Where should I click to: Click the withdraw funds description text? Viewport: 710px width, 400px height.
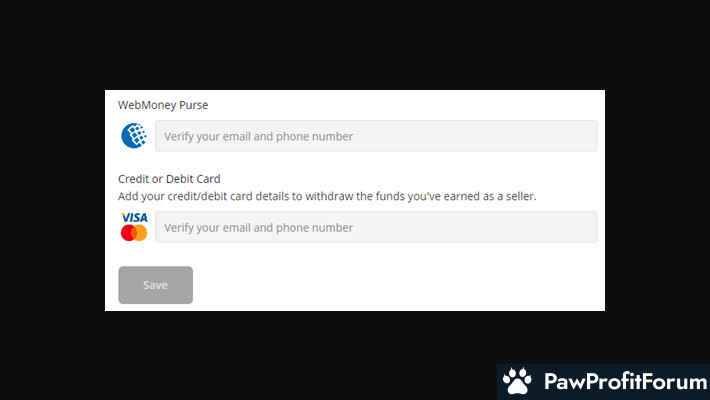327,196
